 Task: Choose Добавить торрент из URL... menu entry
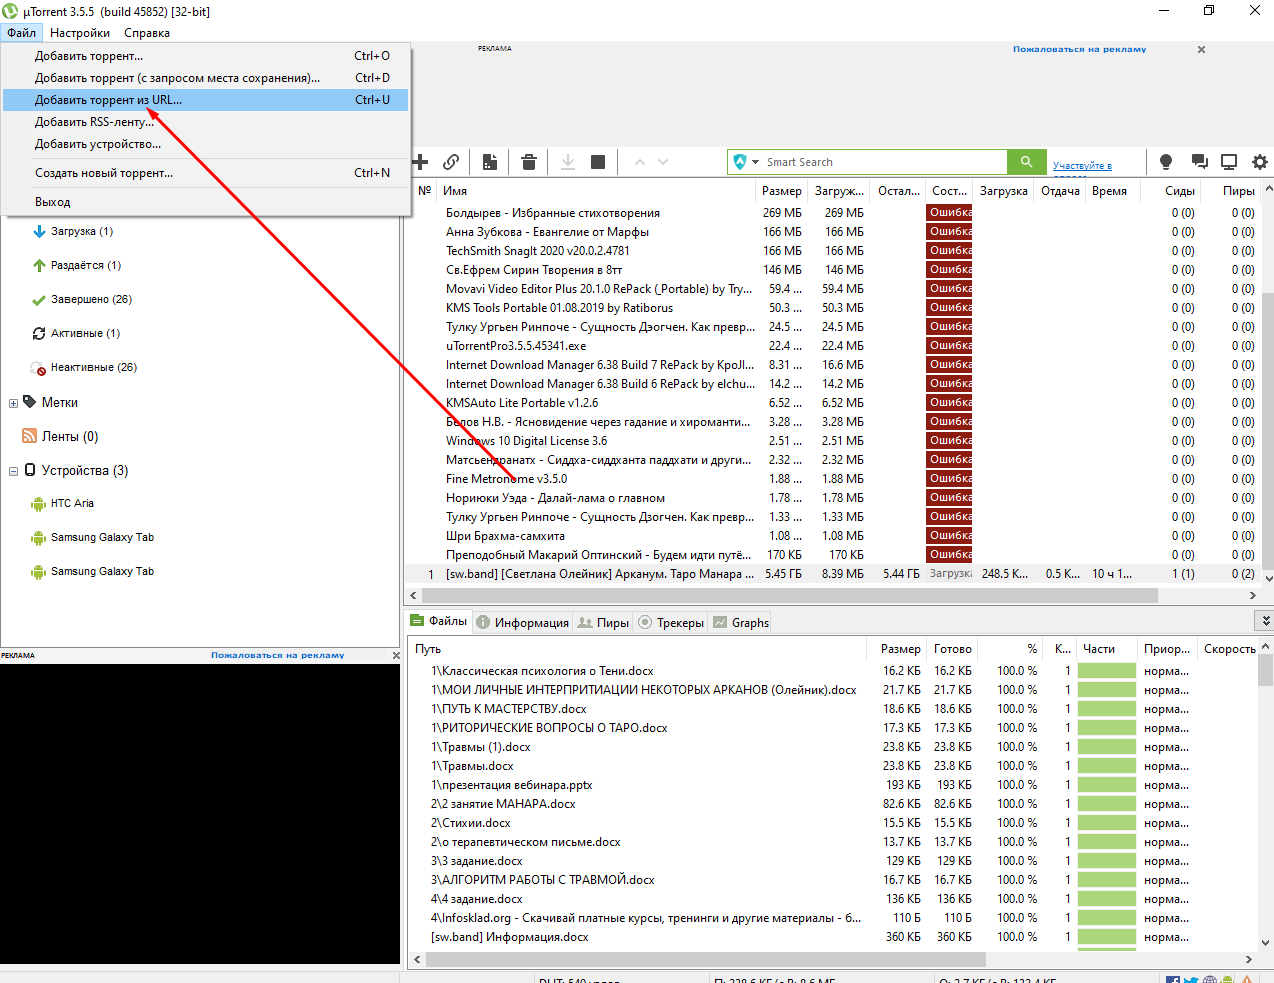(205, 100)
